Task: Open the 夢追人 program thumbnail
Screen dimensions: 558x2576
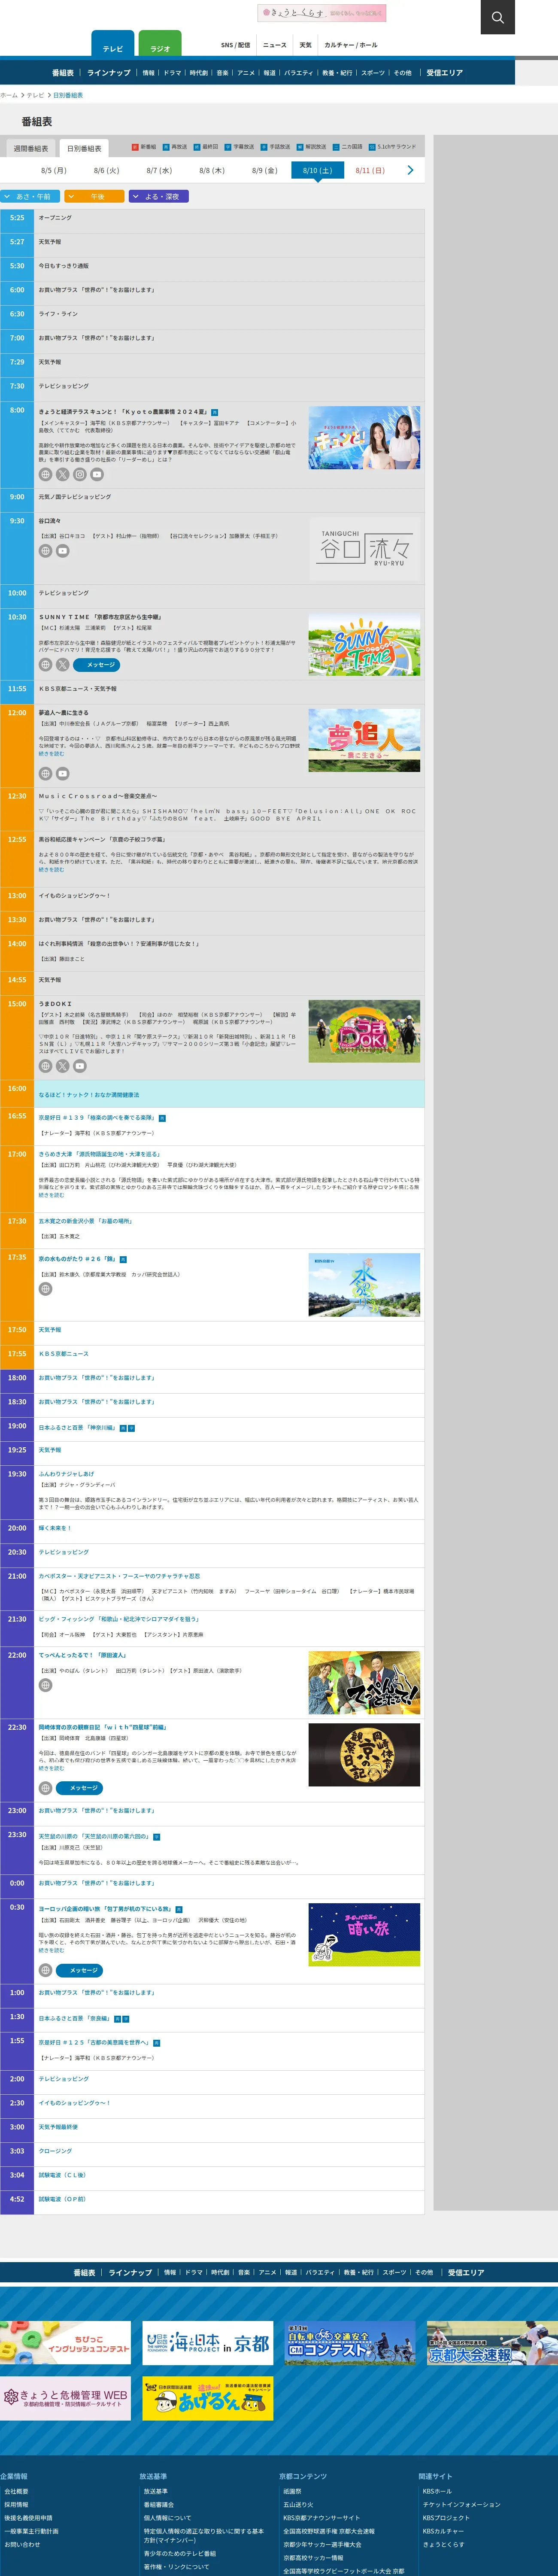Action: point(364,740)
